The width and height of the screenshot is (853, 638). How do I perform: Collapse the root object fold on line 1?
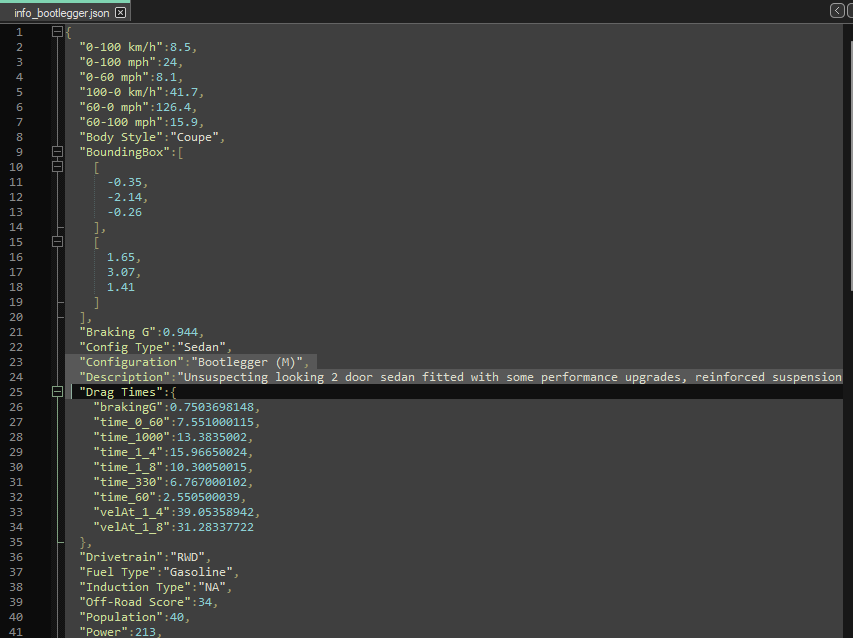click(57, 32)
